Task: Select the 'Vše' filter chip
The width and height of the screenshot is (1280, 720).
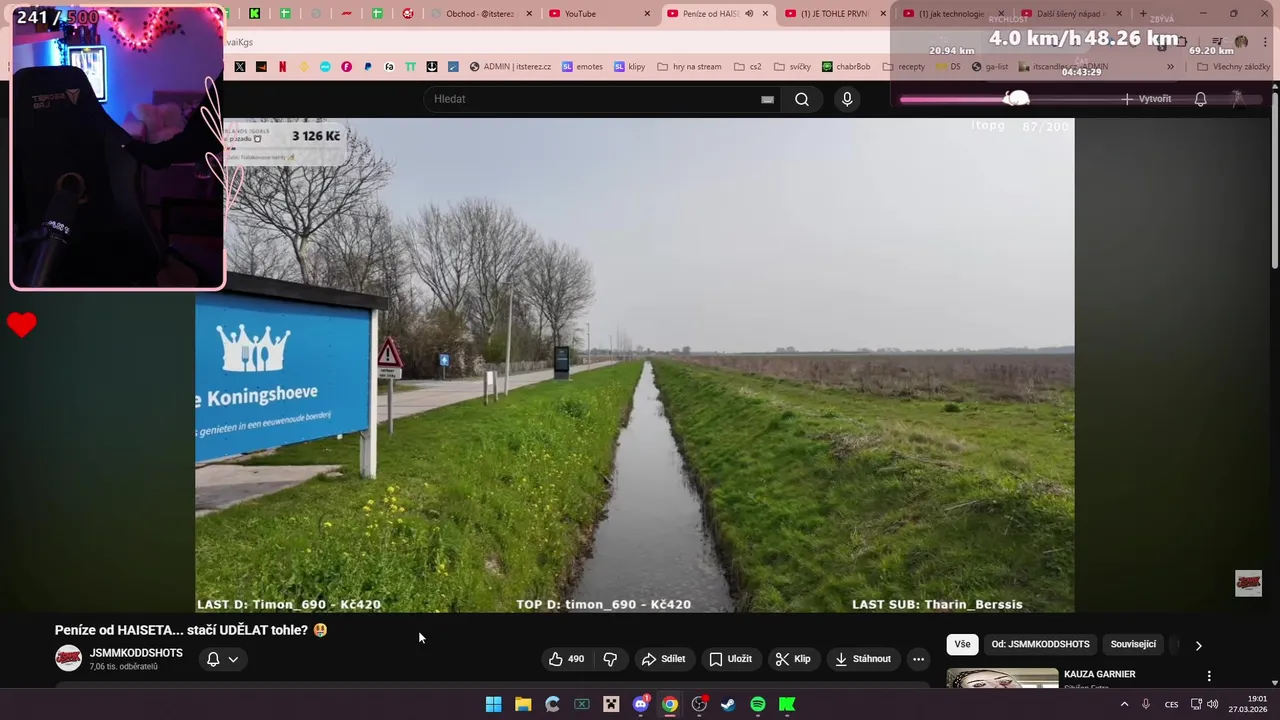Action: tap(962, 645)
